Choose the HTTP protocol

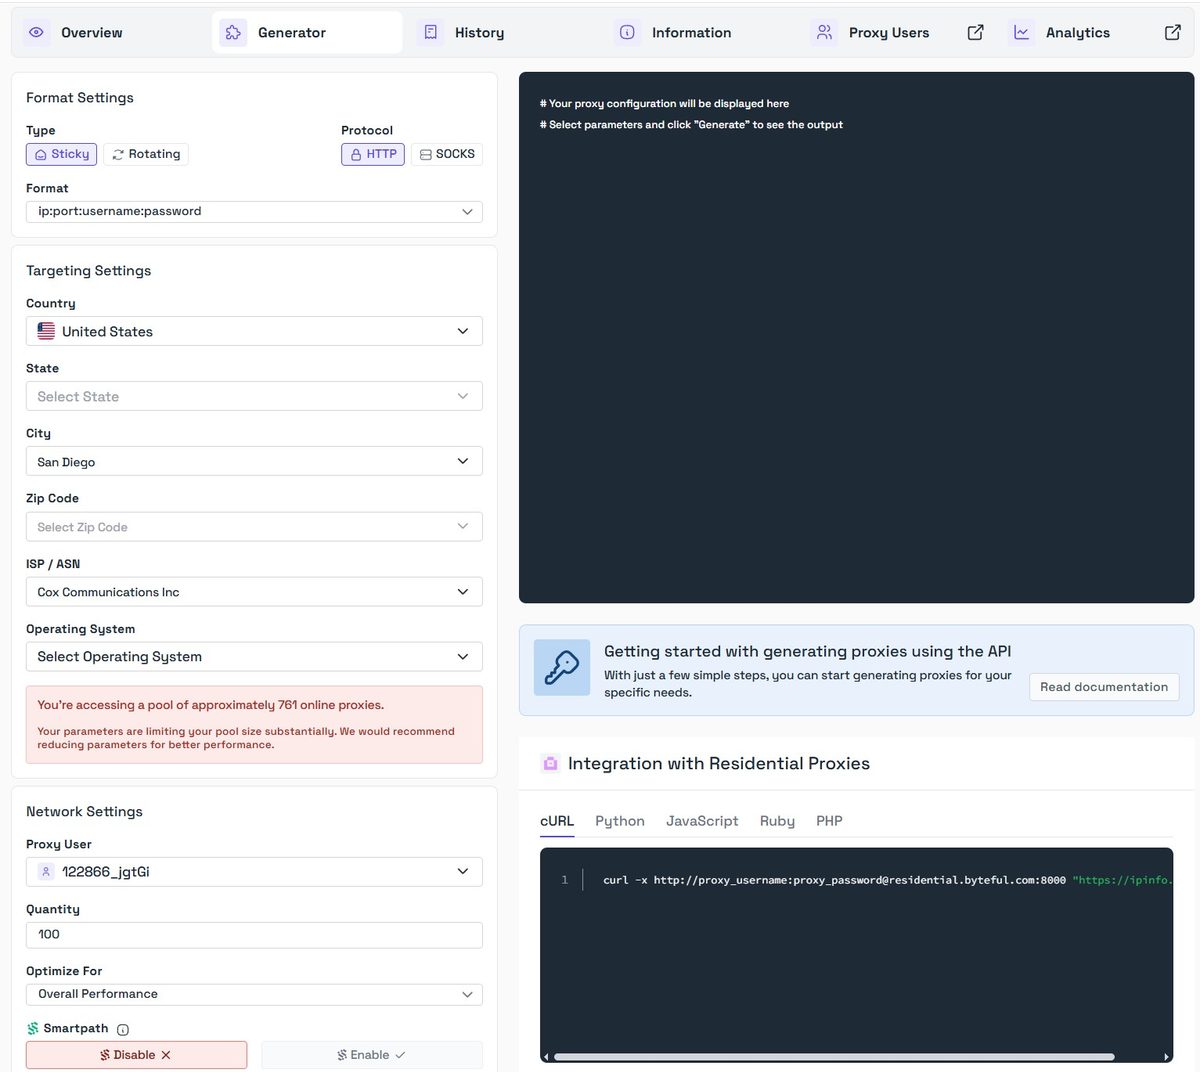pos(373,154)
